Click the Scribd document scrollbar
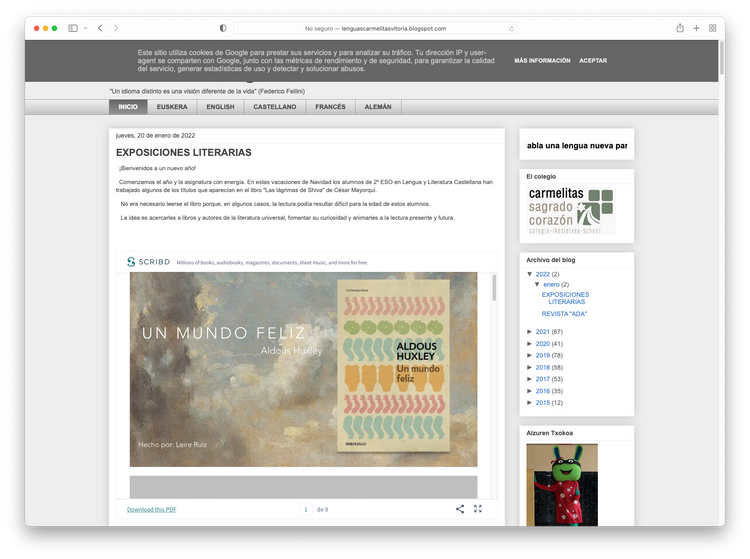 click(494, 287)
